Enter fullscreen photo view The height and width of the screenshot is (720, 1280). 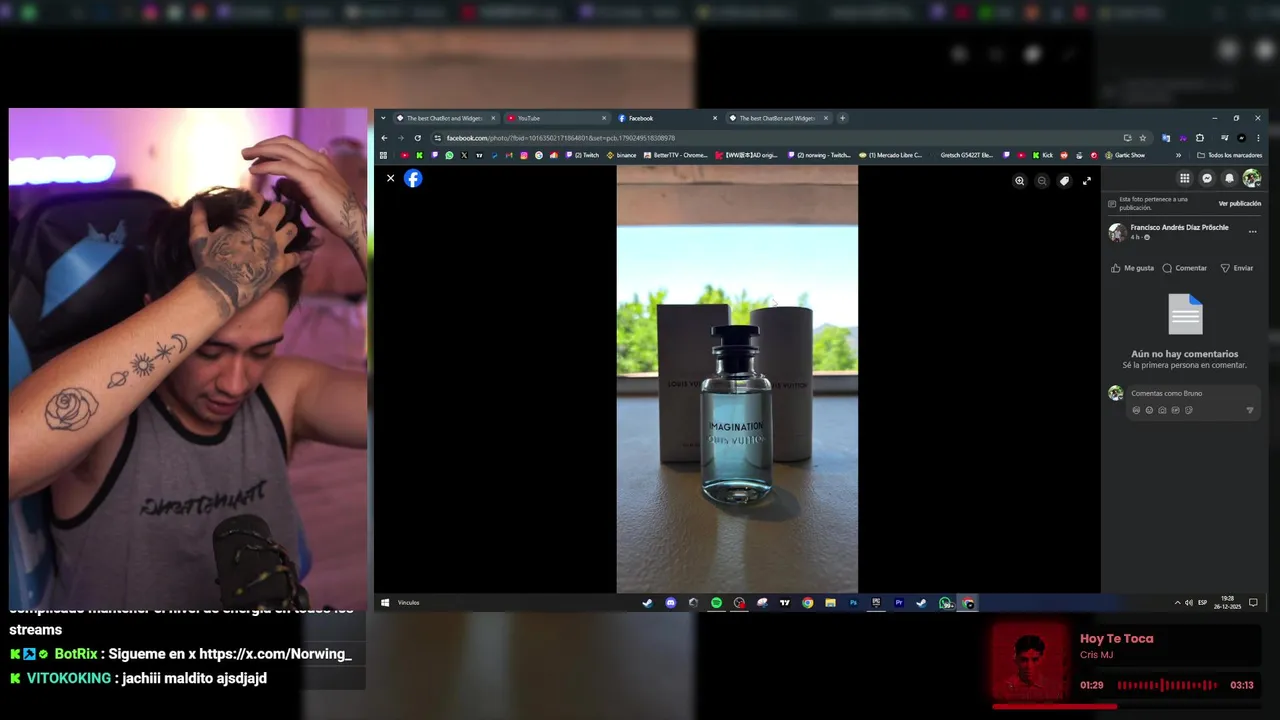[x=1087, y=181]
